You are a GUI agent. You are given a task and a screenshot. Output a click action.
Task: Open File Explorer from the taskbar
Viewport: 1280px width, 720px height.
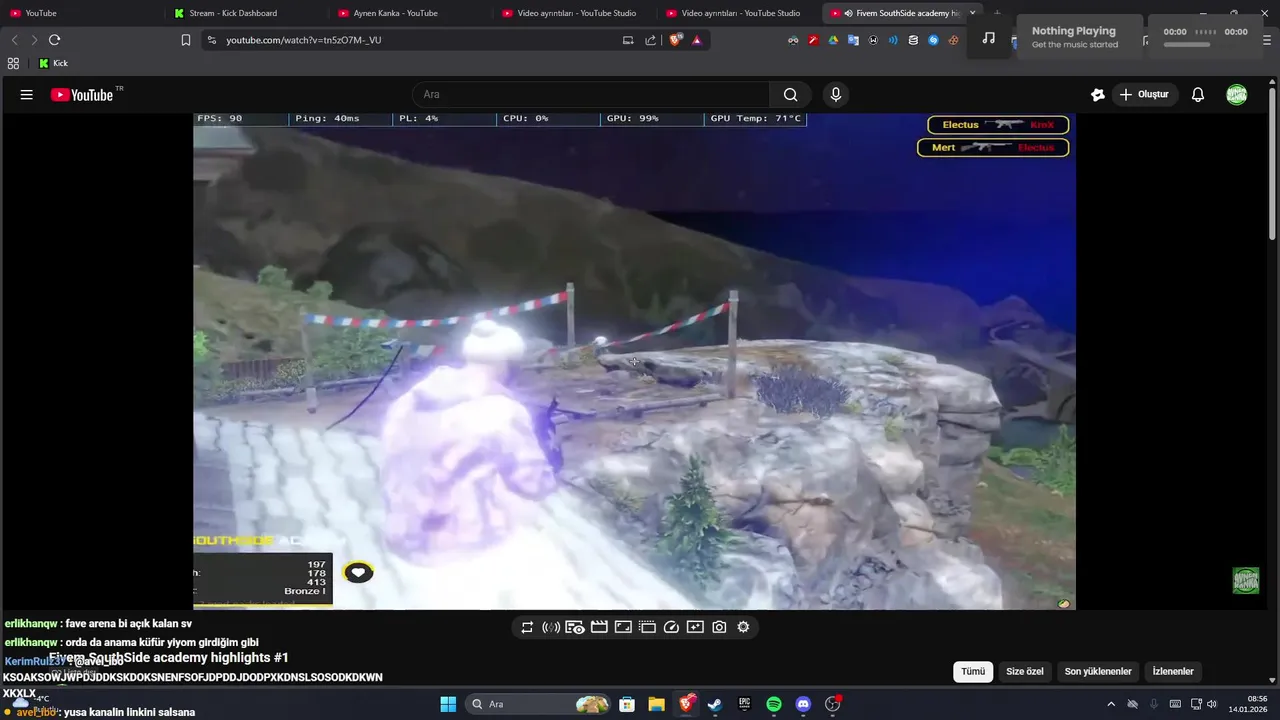(x=656, y=704)
